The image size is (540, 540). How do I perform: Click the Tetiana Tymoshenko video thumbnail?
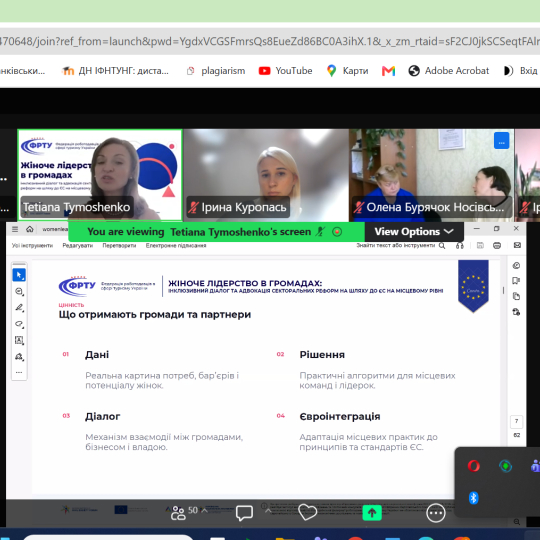coord(100,175)
